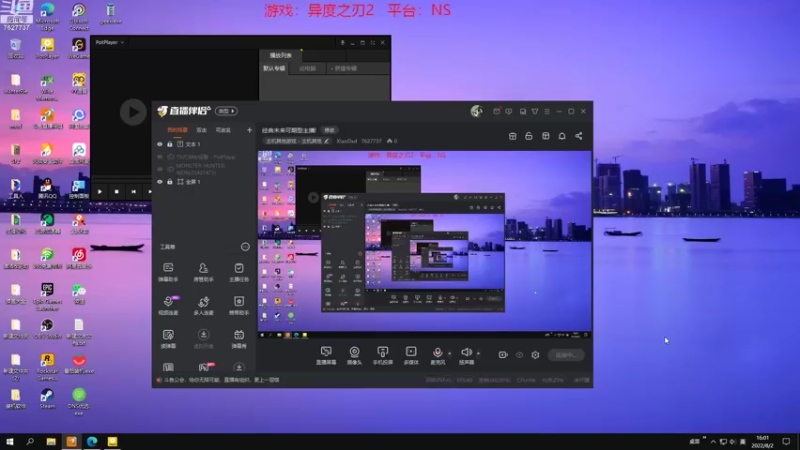This screenshot has height=450, width=800.
Task: Open the hamburger menu in streaming app
Action: (x=547, y=111)
